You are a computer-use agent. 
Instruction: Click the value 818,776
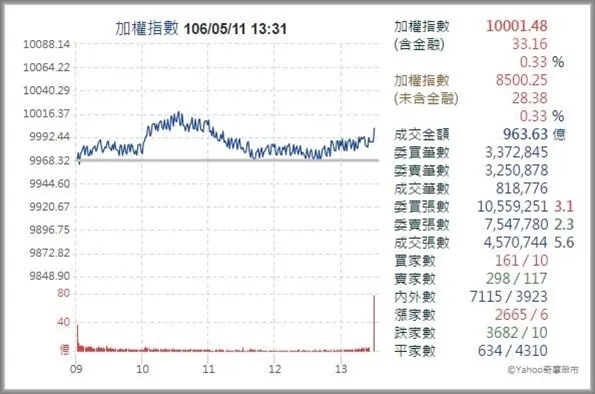[522, 189]
